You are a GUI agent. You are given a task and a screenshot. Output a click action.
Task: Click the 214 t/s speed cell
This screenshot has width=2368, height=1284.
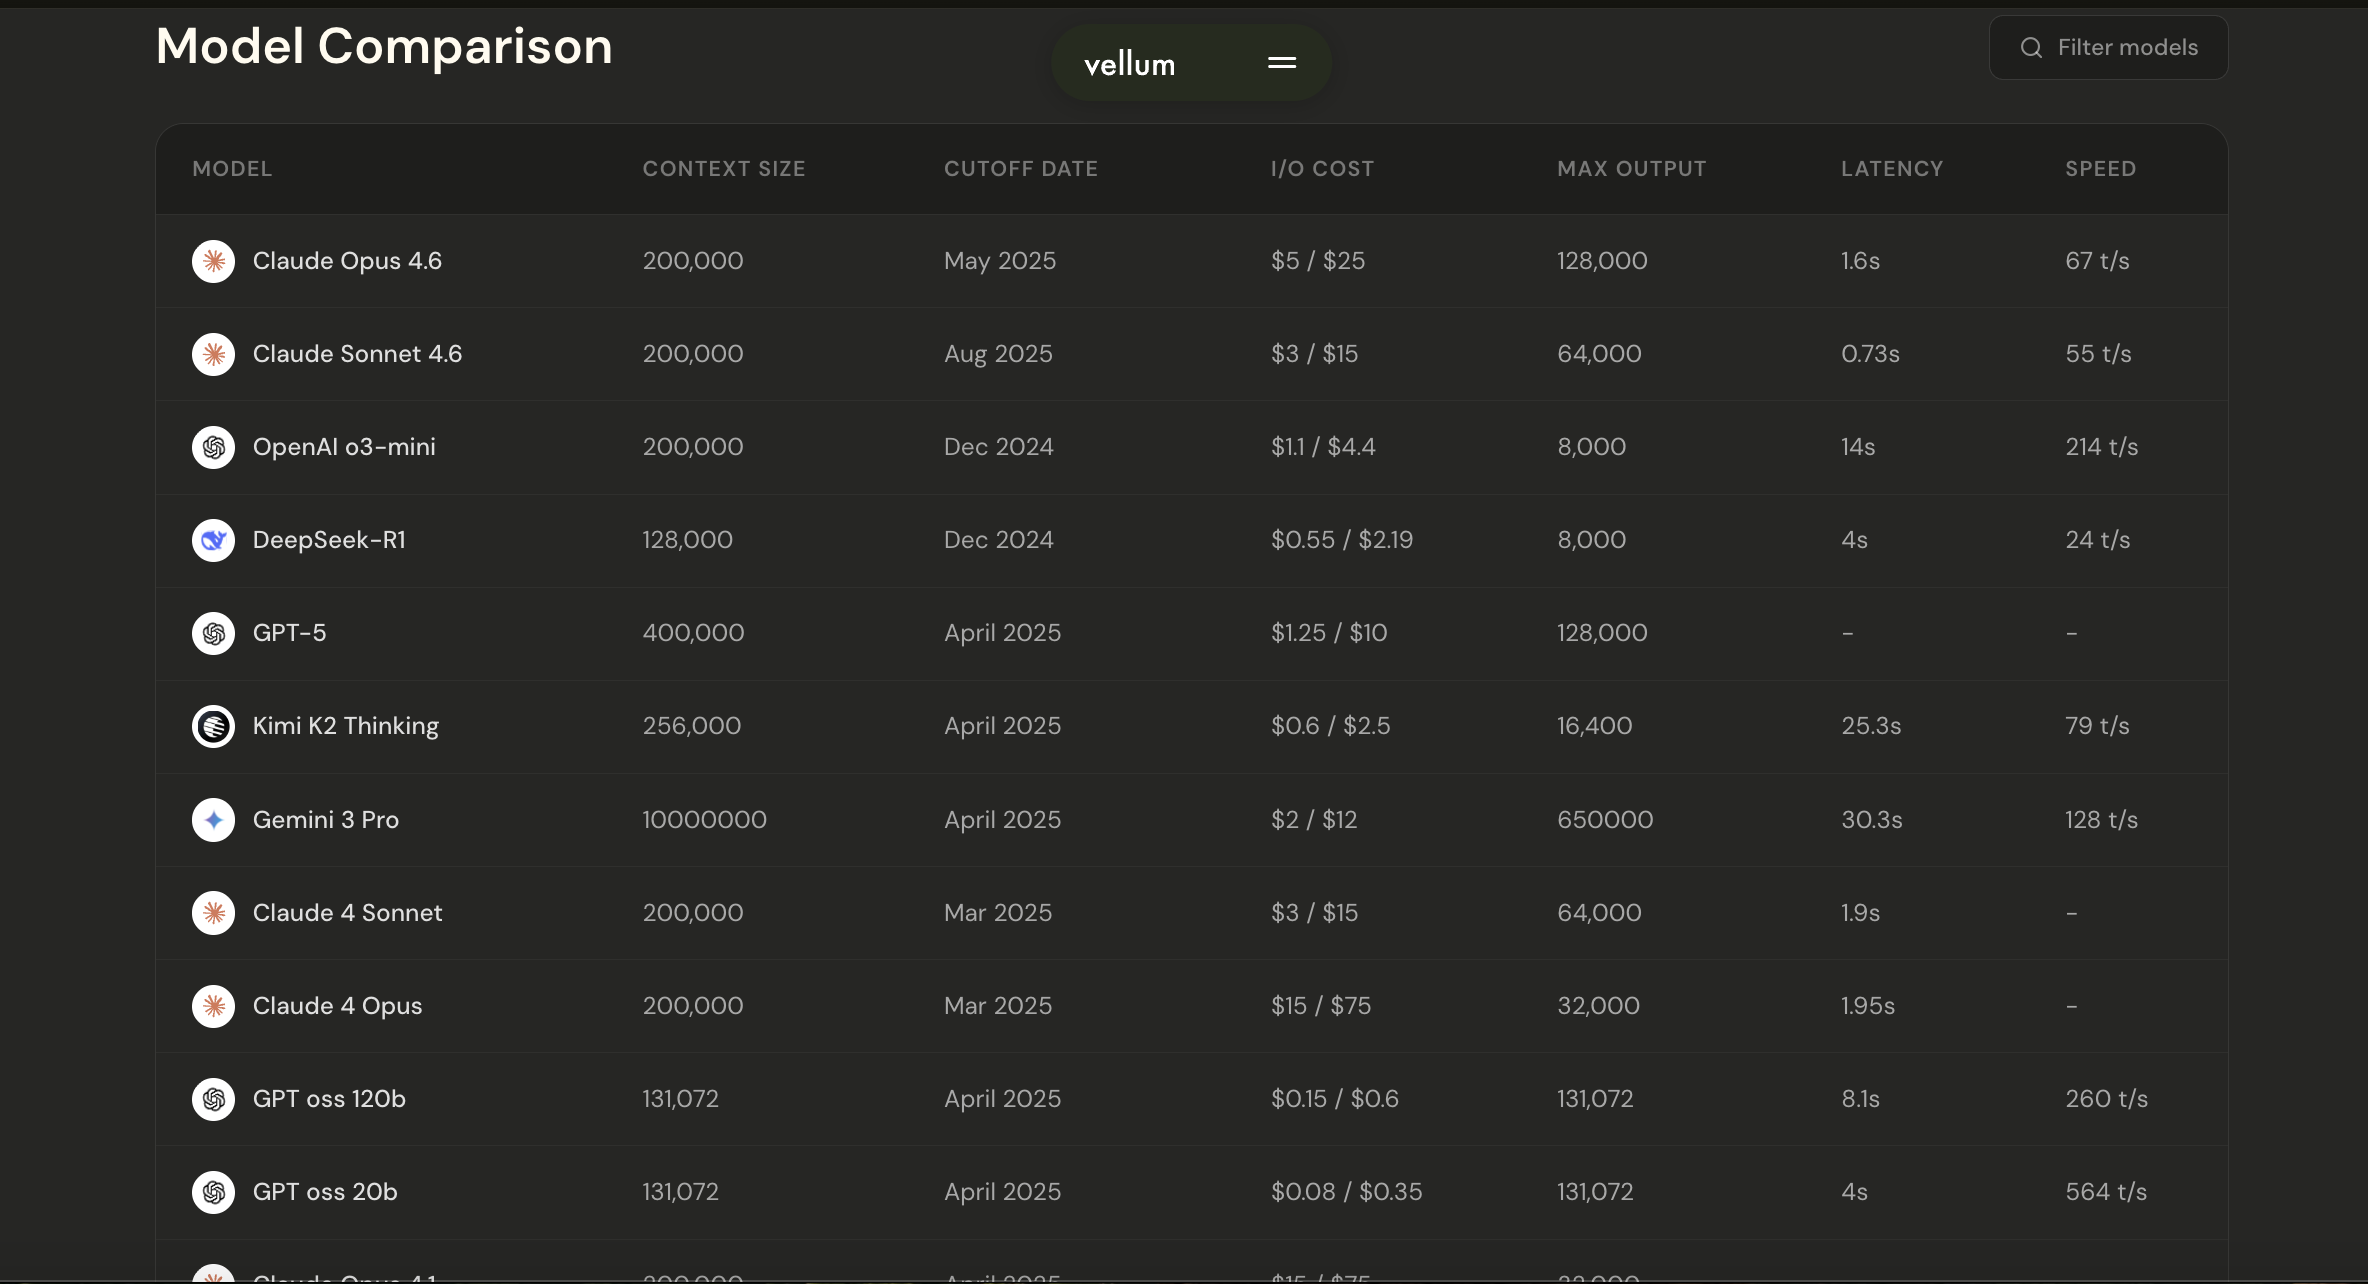(2102, 447)
